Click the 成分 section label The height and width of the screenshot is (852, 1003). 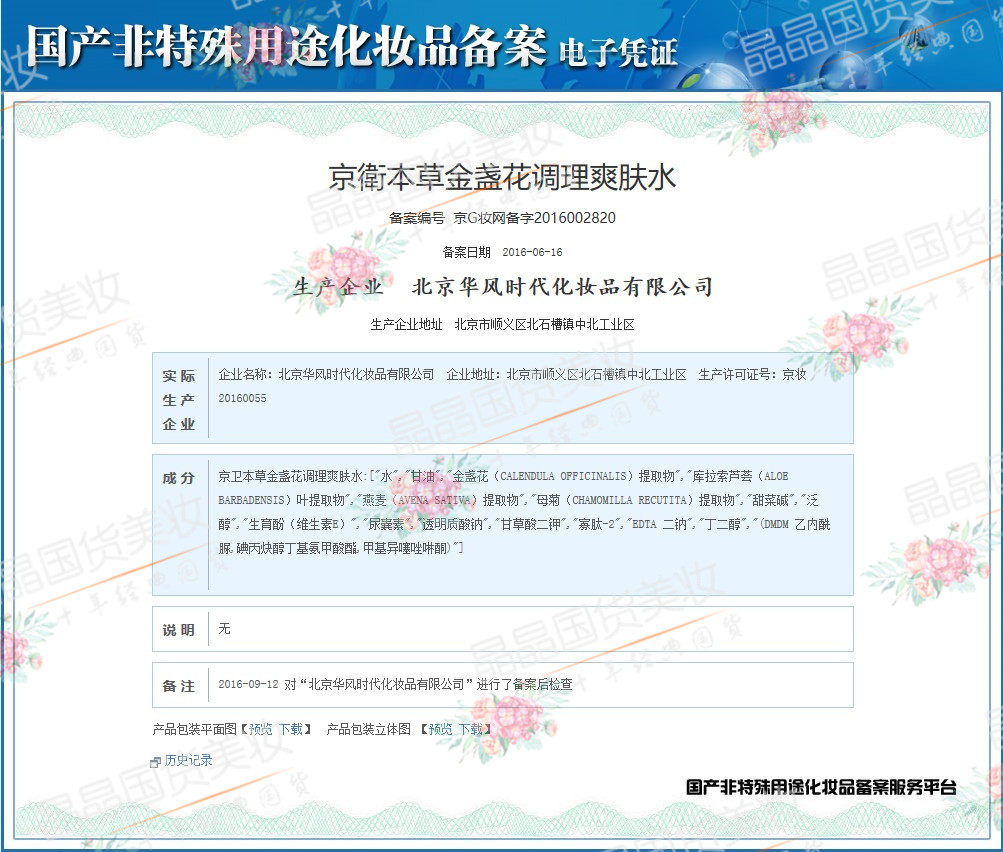point(178,478)
